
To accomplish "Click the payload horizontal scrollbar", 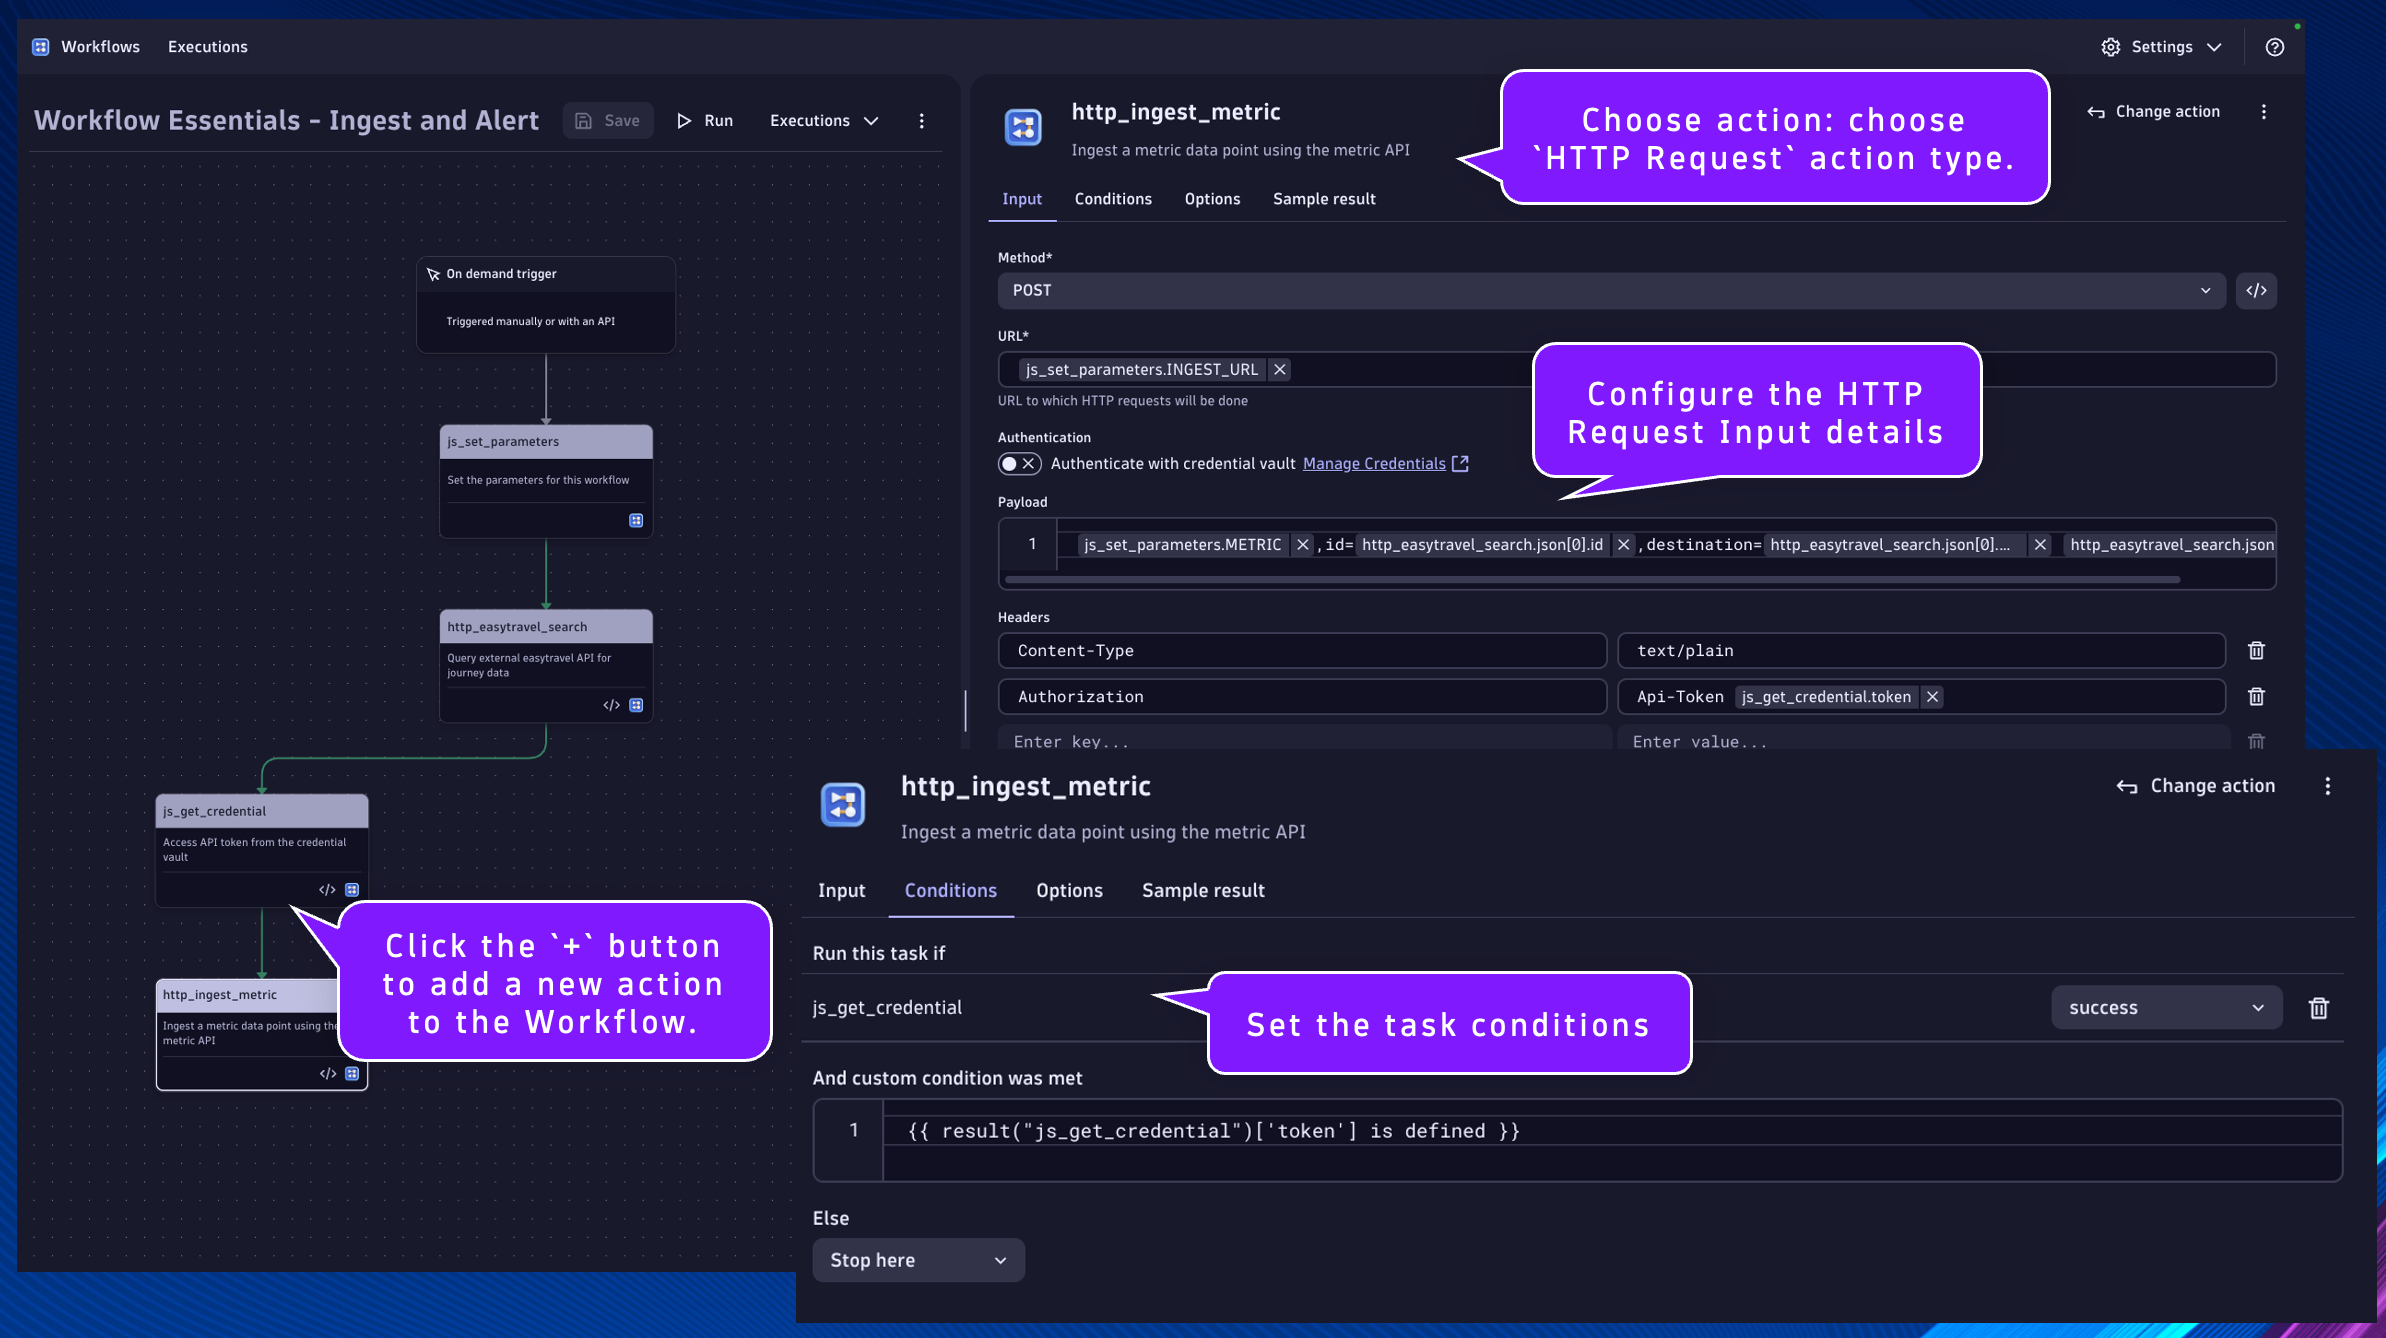I will [1592, 579].
